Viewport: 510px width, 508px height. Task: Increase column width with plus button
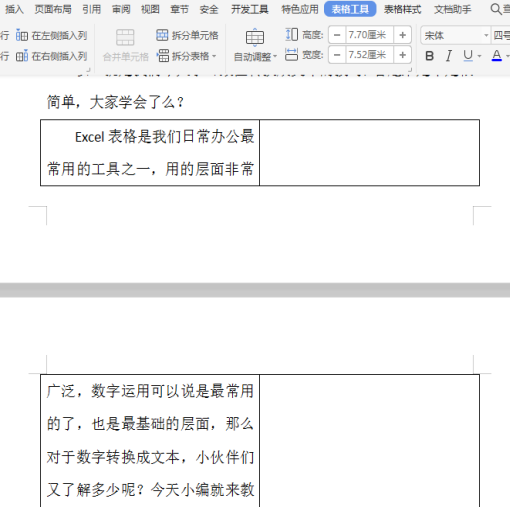click(402, 55)
